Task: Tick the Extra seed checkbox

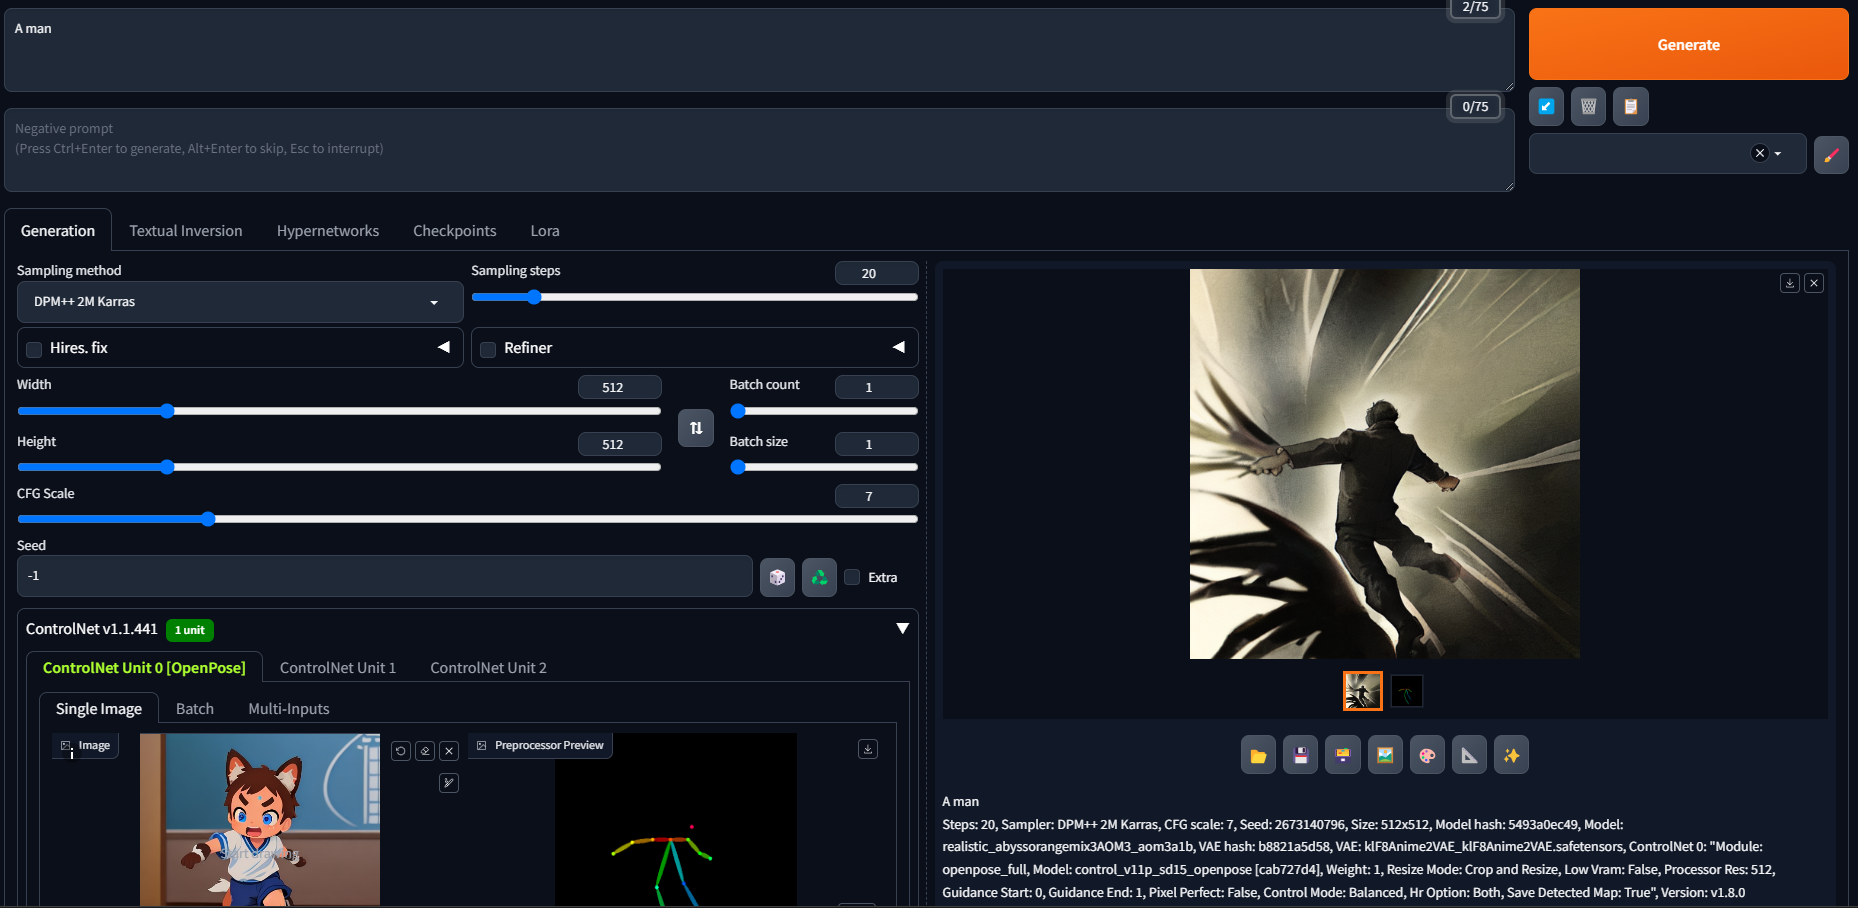Action: click(x=852, y=577)
